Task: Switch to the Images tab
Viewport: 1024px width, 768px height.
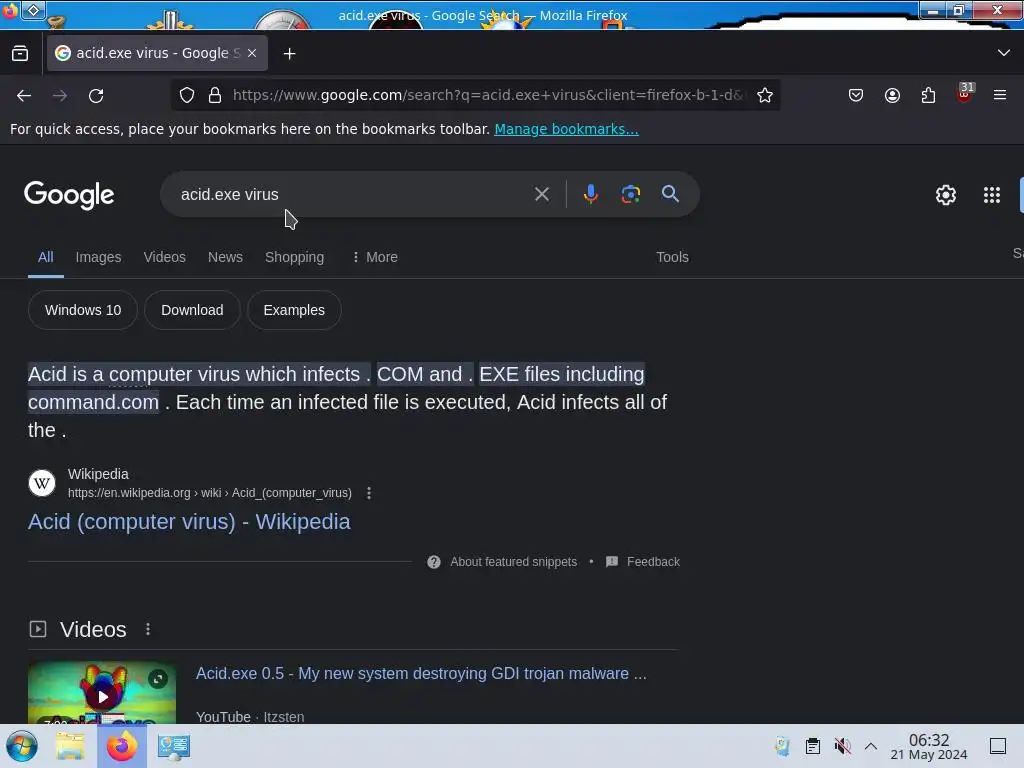Action: click(x=98, y=257)
